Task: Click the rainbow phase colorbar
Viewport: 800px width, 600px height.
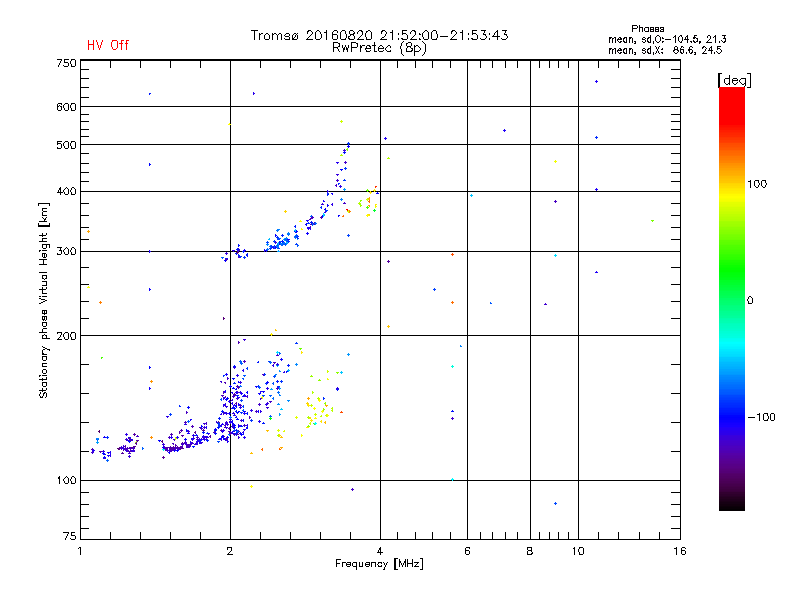Action: pos(732,298)
